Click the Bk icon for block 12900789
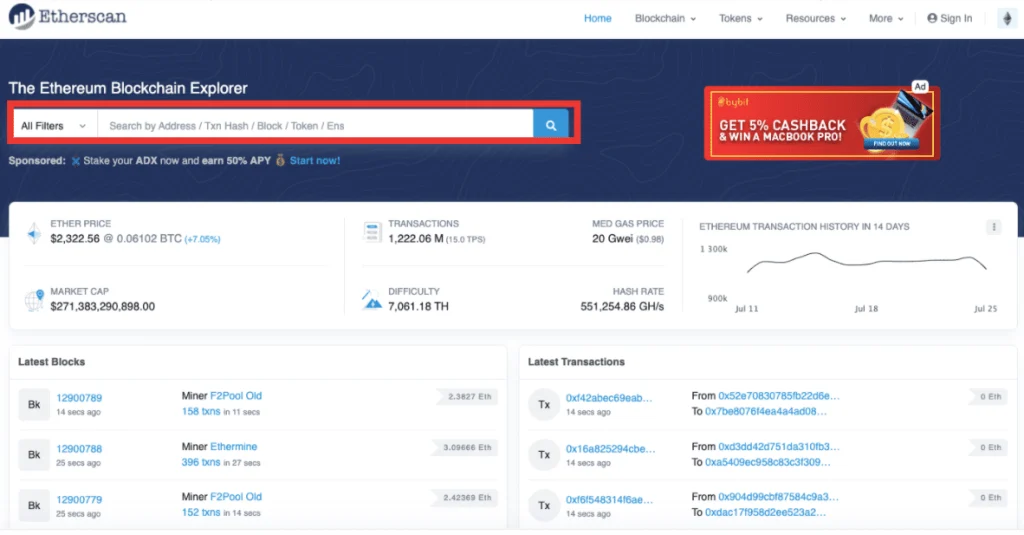The height and width of the screenshot is (535, 1024). pos(34,404)
